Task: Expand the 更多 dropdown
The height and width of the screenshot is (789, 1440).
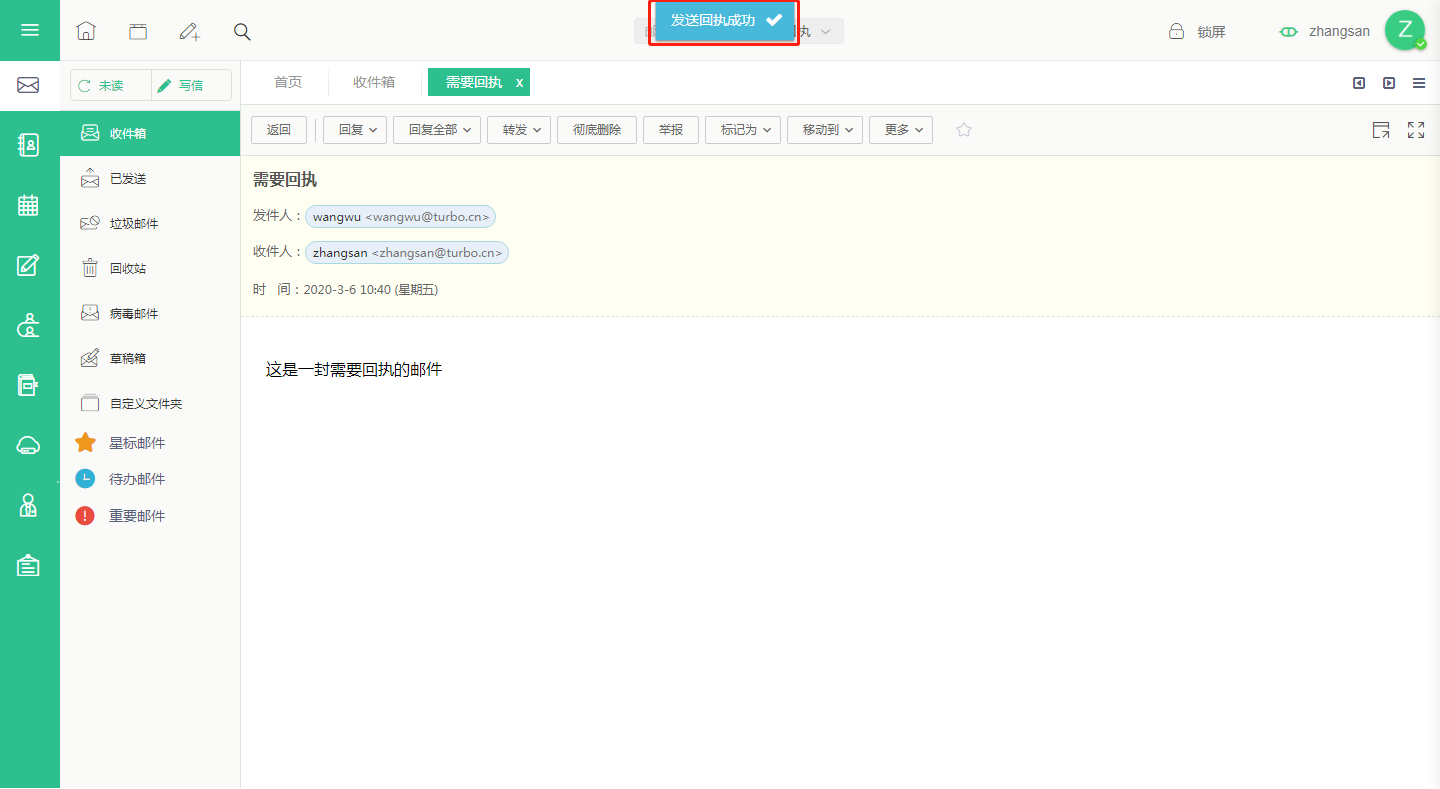Action: tap(901, 130)
